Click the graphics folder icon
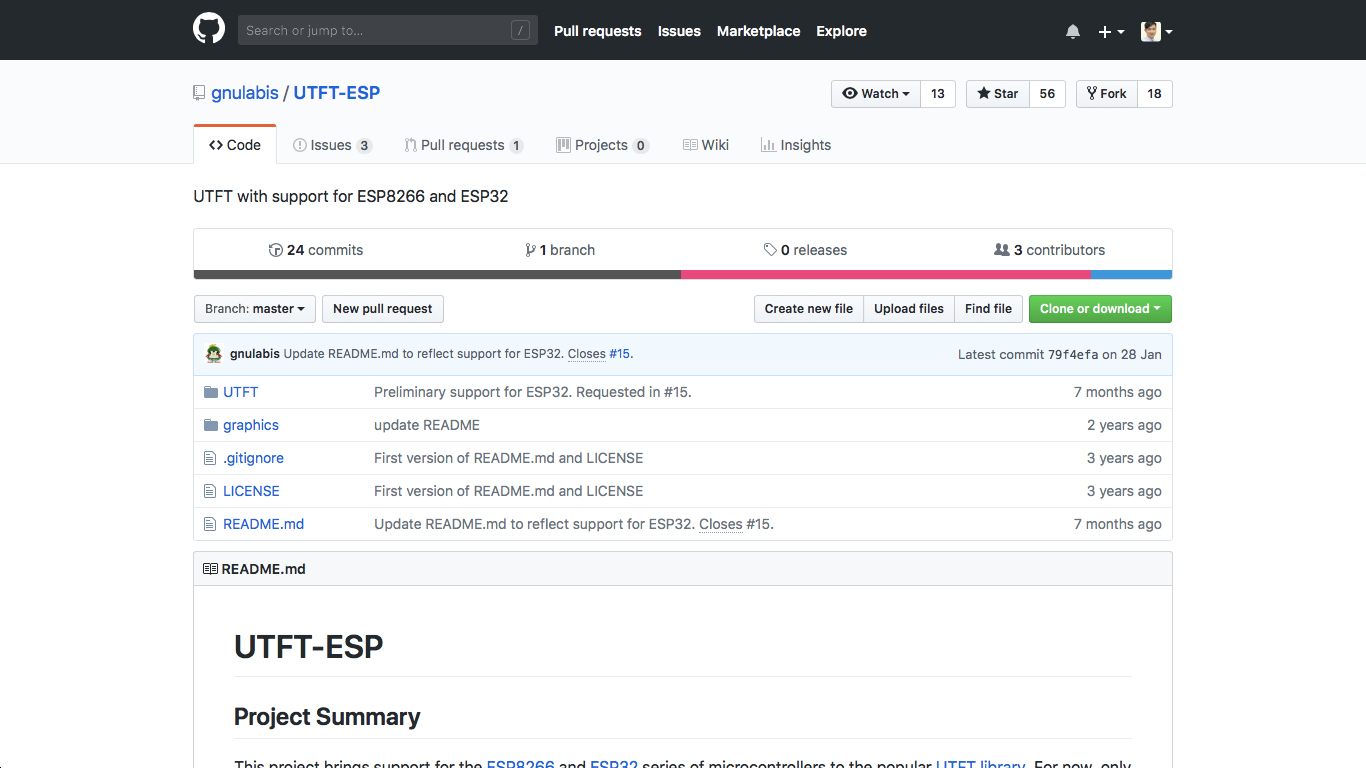 [210, 425]
